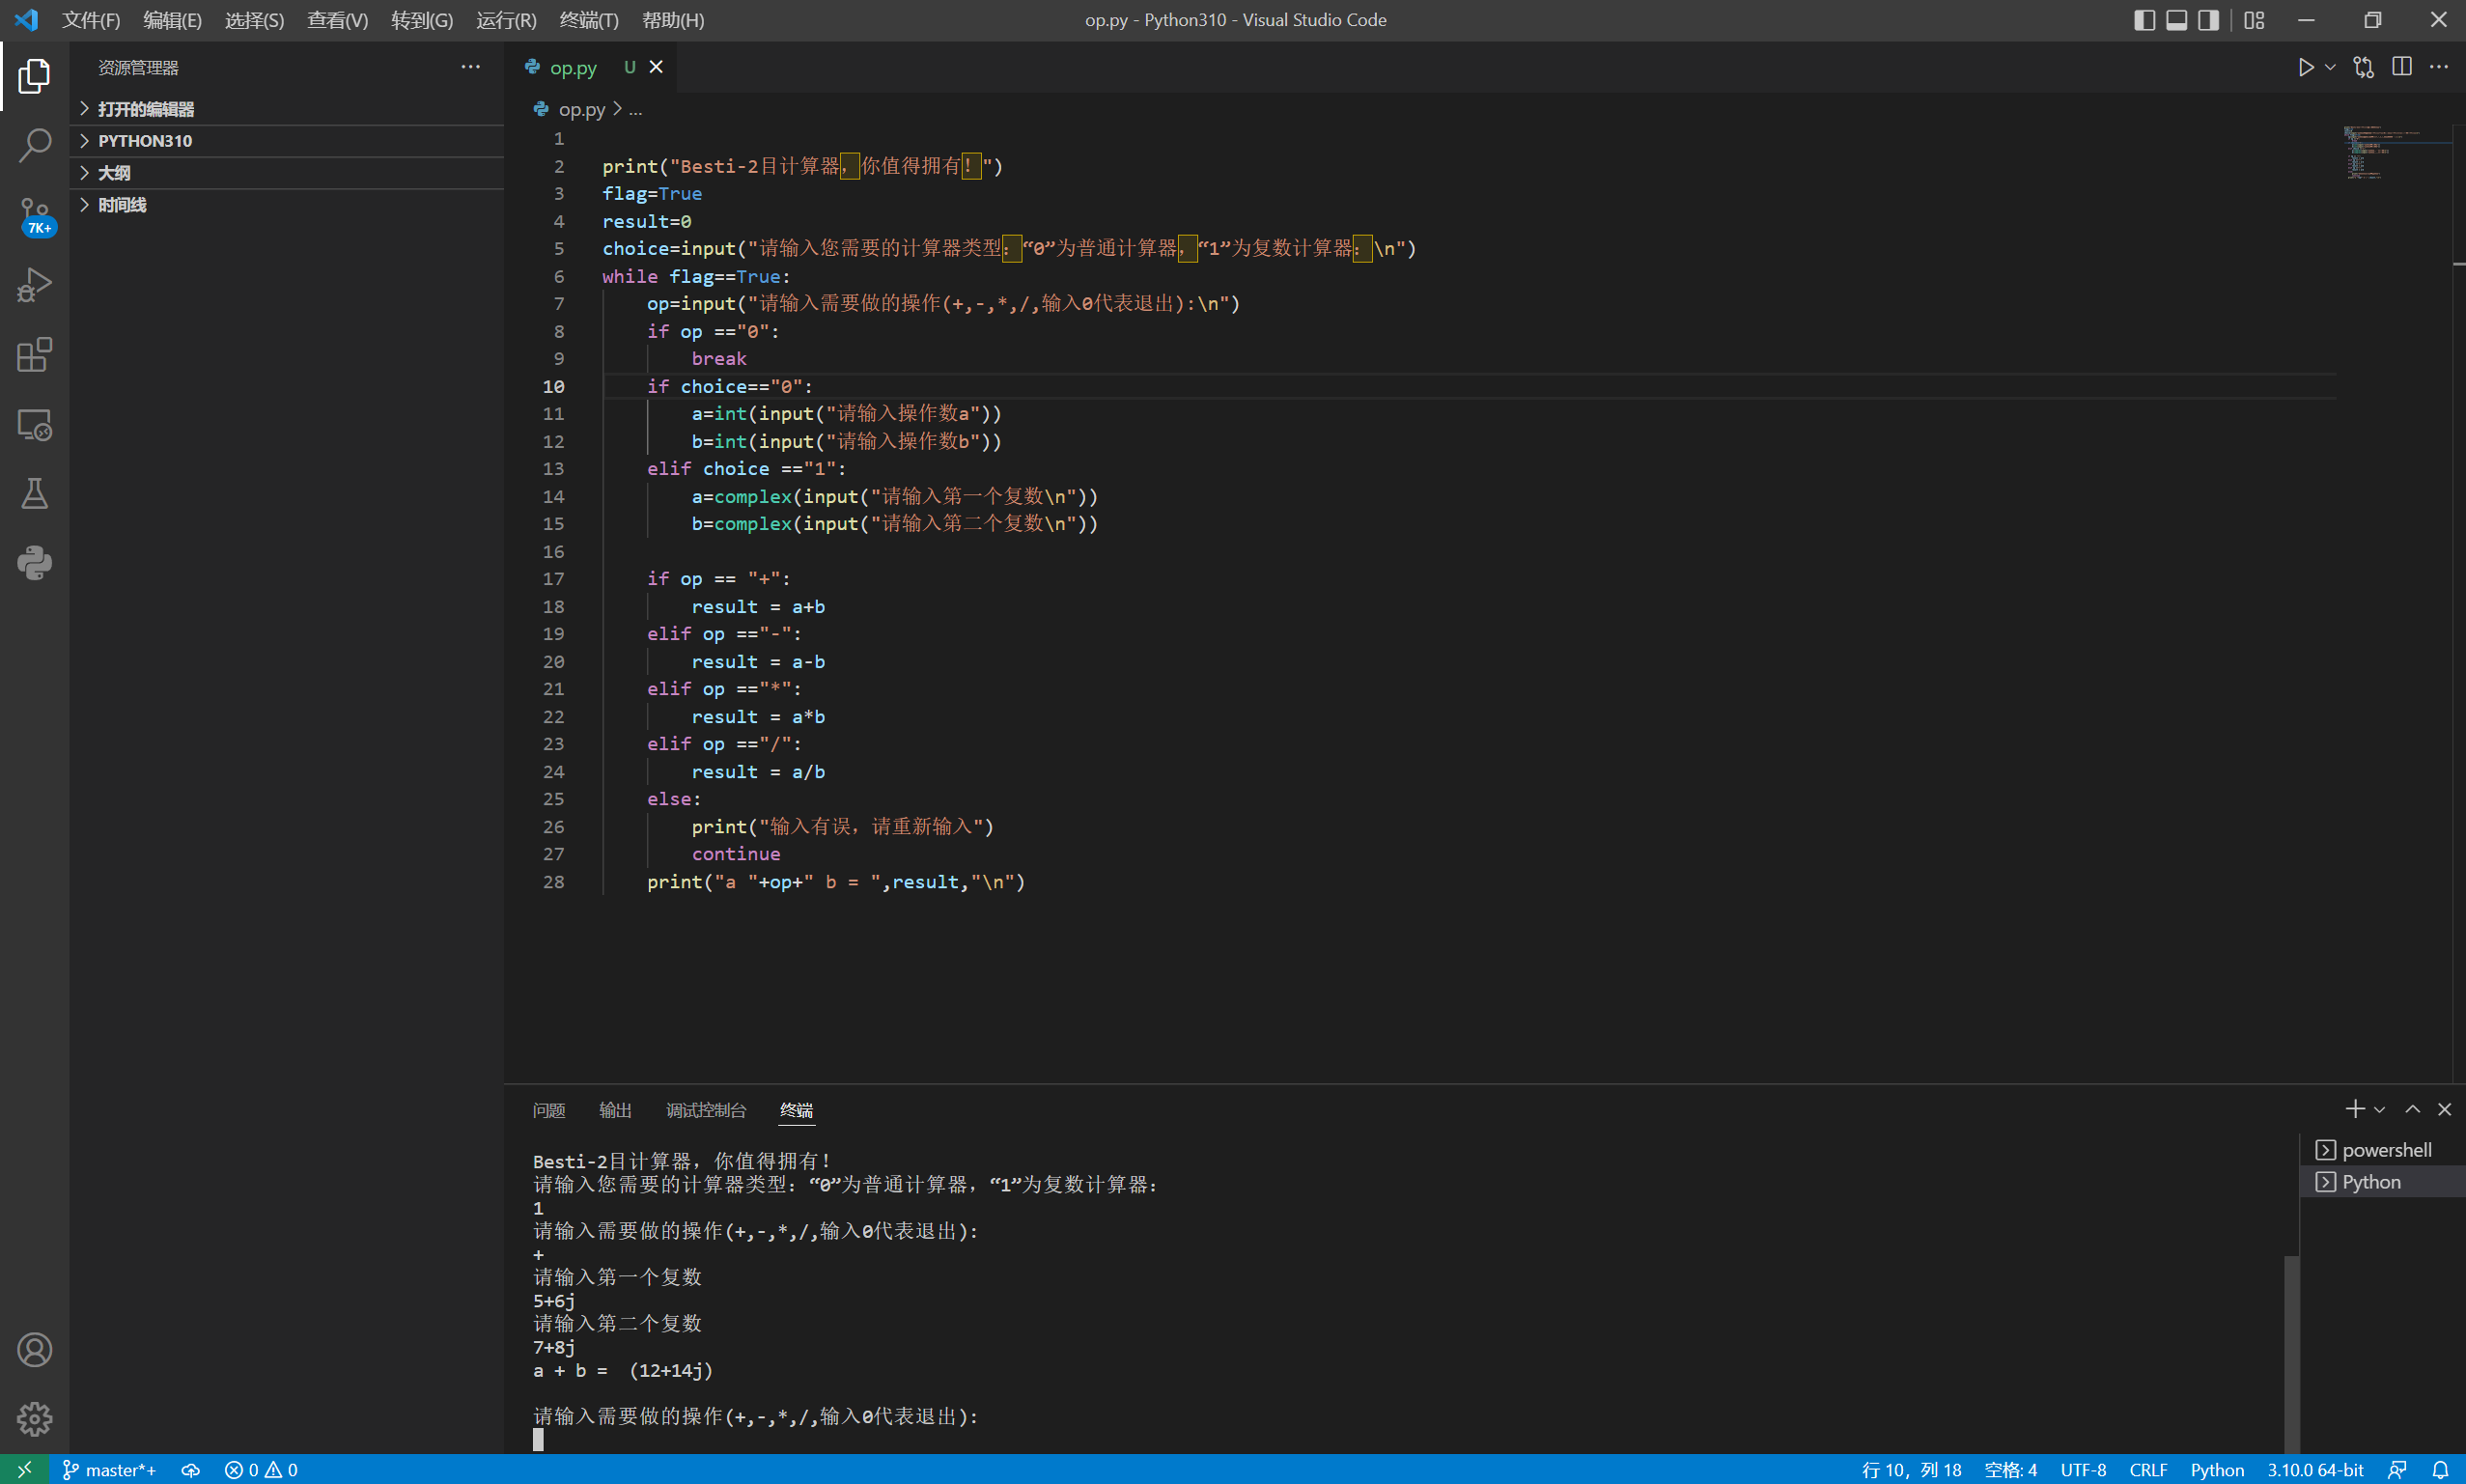This screenshot has height=1484, width=2466.
Task: Click the master*+ git branch button
Action: tap(110, 1470)
